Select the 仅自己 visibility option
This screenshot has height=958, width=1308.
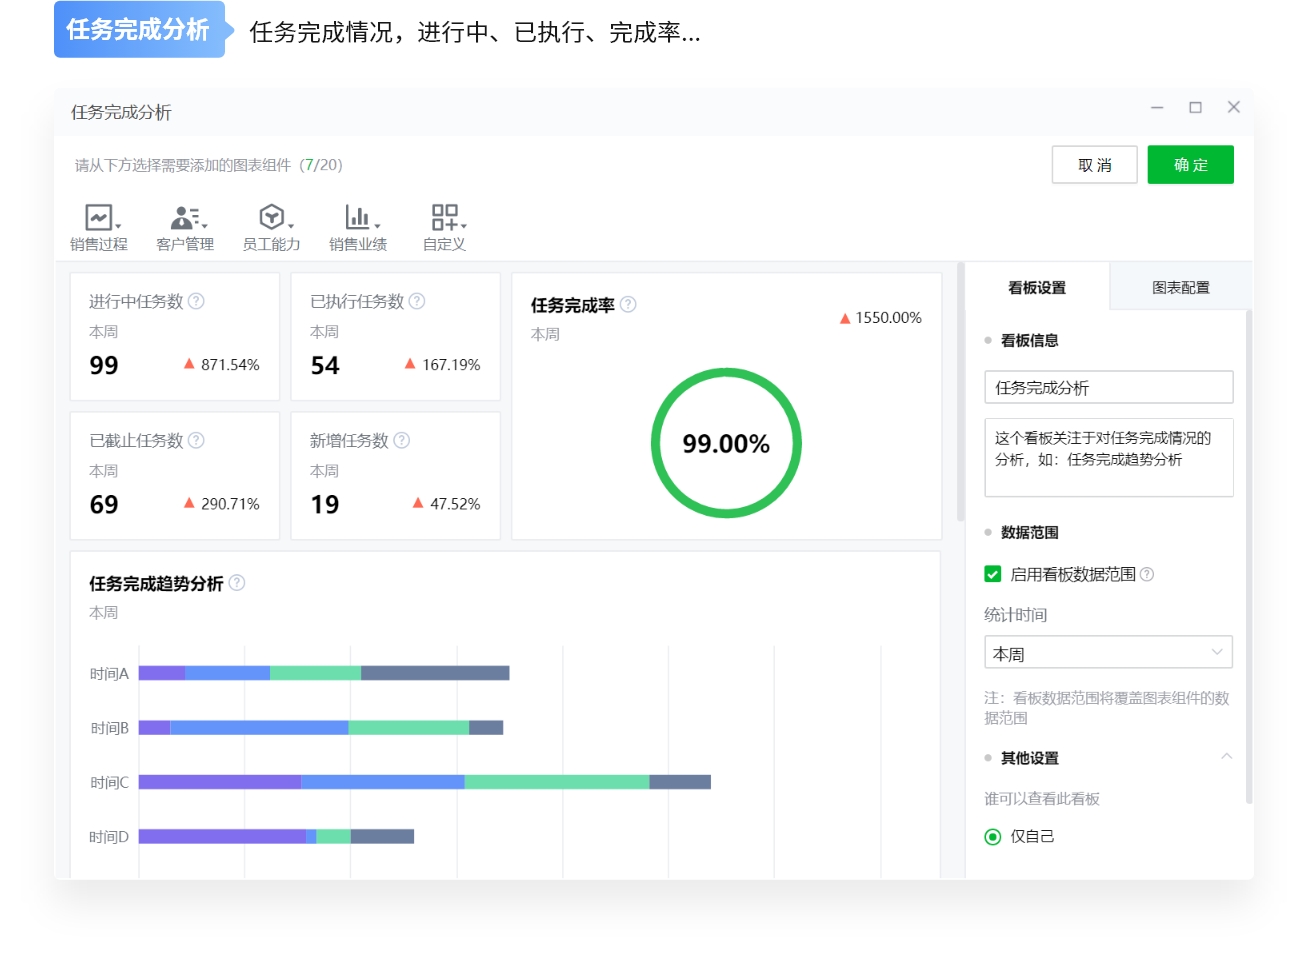click(992, 837)
